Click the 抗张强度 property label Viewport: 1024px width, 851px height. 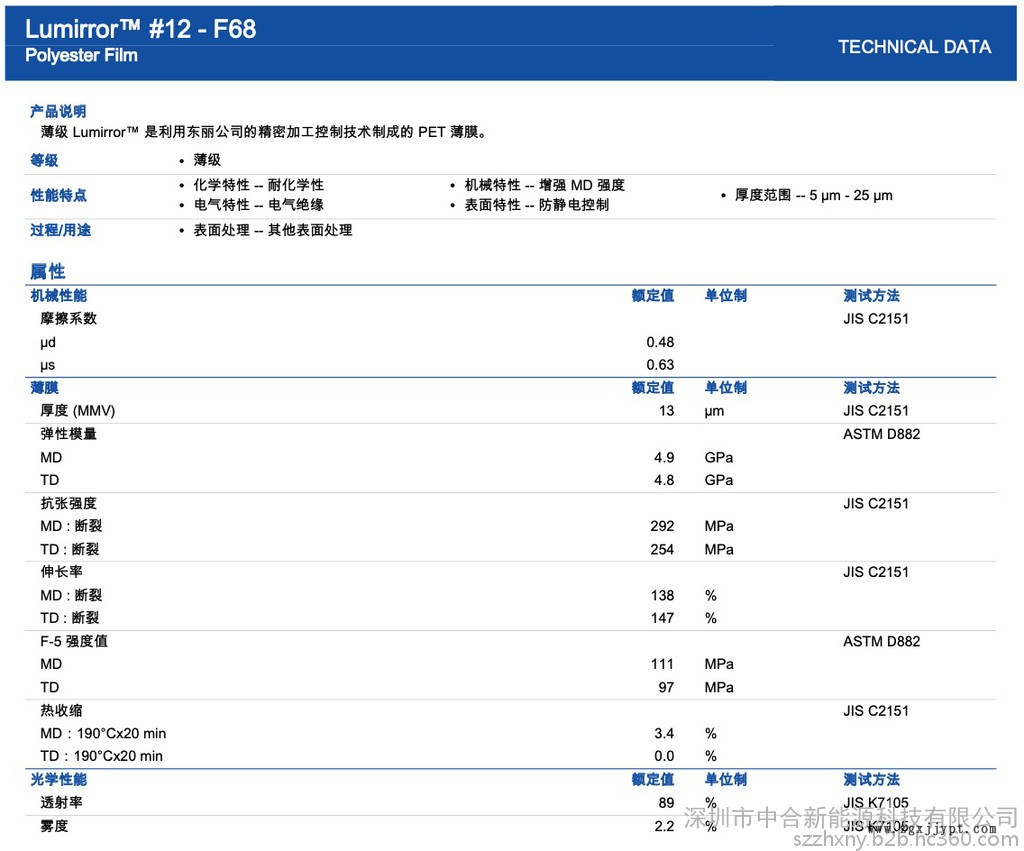pyautogui.click(x=68, y=503)
